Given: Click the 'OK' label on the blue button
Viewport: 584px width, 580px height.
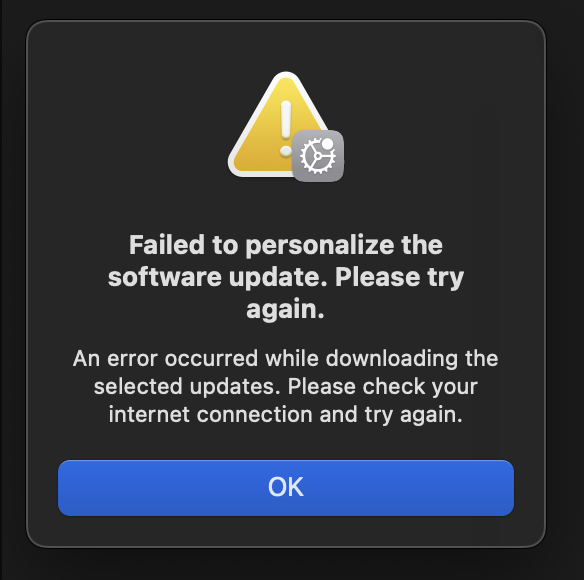Looking at the screenshot, I should click(286, 487).
